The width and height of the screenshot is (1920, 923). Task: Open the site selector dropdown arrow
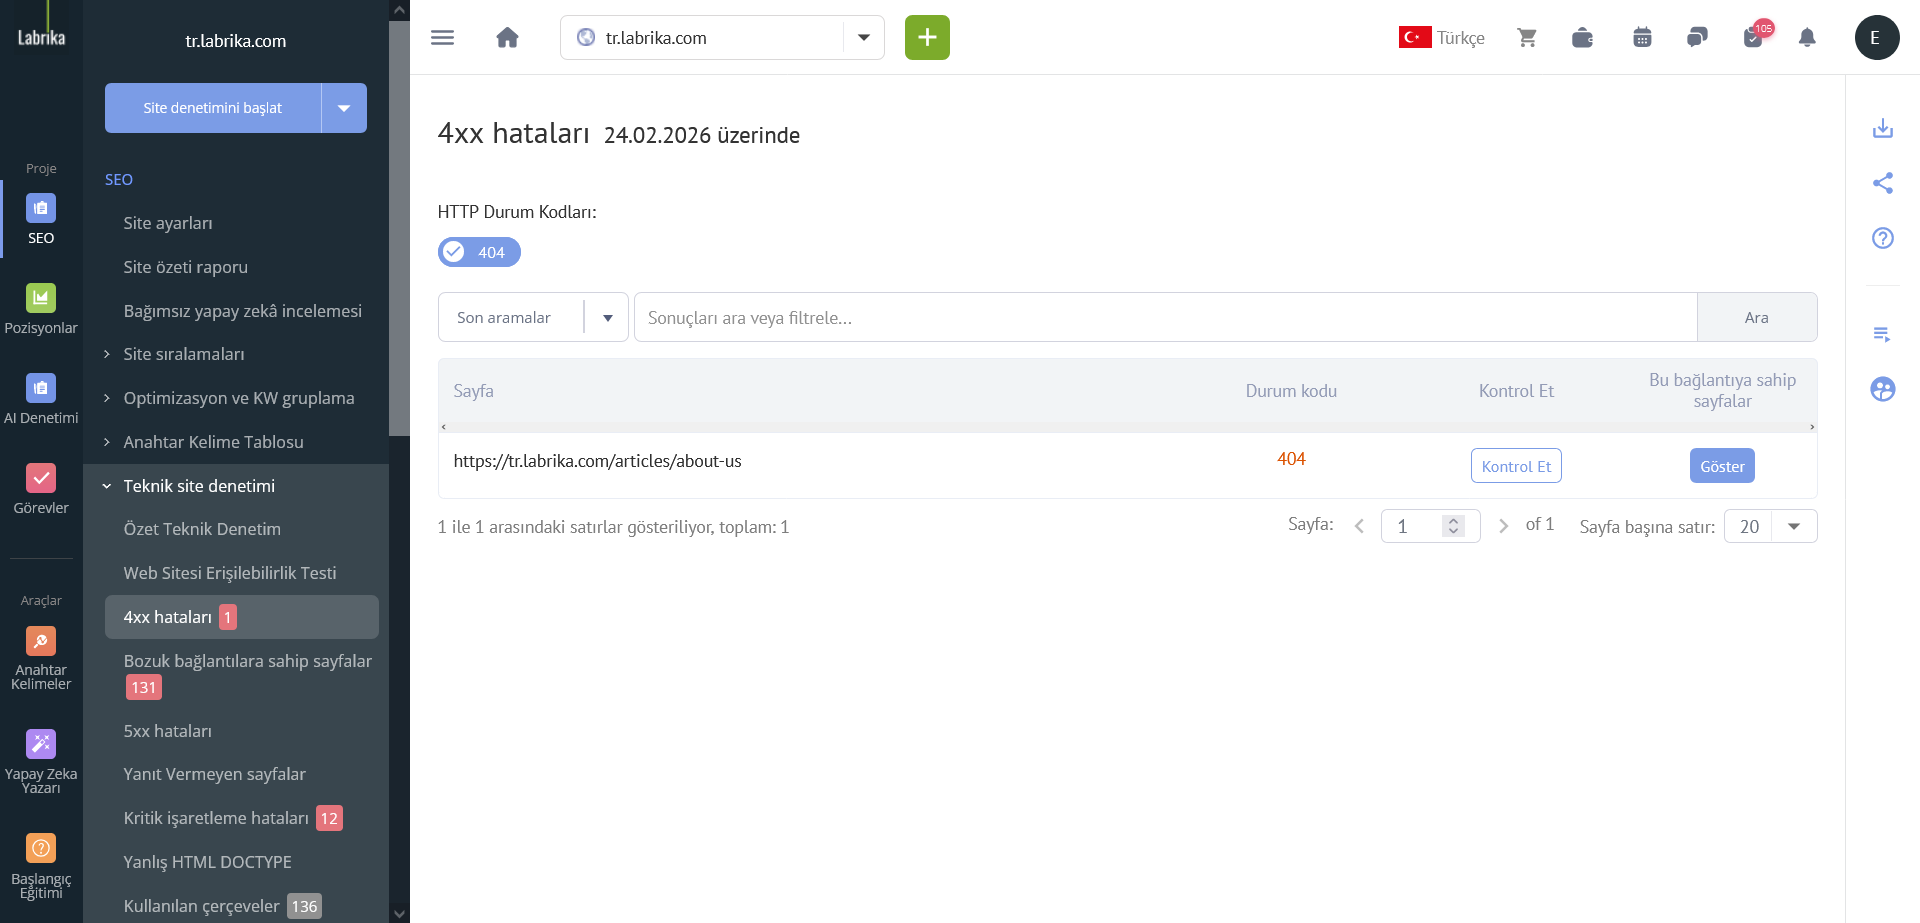863,38
